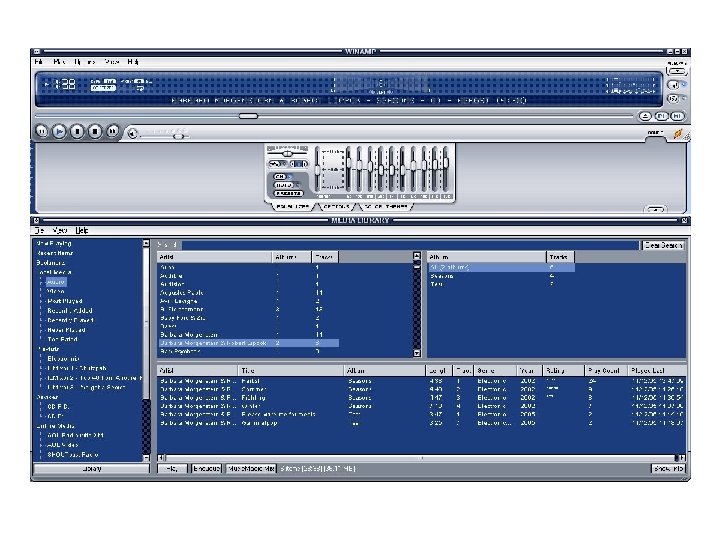
Task: Select AOL Radio with XM
Action: [x=75, y=435]
